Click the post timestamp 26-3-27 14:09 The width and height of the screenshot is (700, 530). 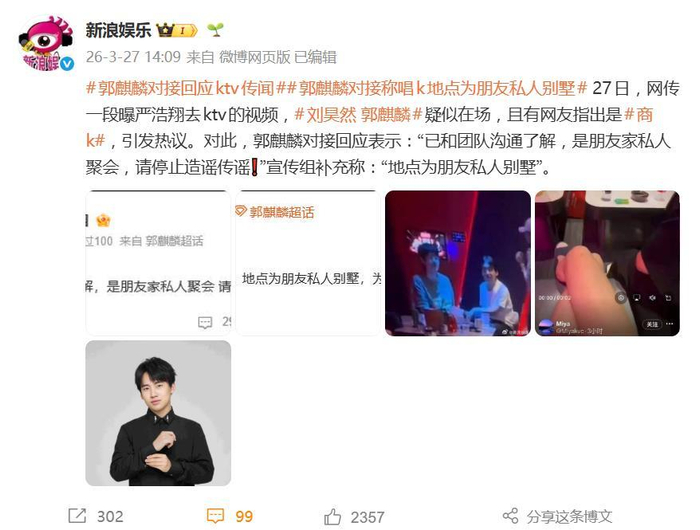(133, 57)
